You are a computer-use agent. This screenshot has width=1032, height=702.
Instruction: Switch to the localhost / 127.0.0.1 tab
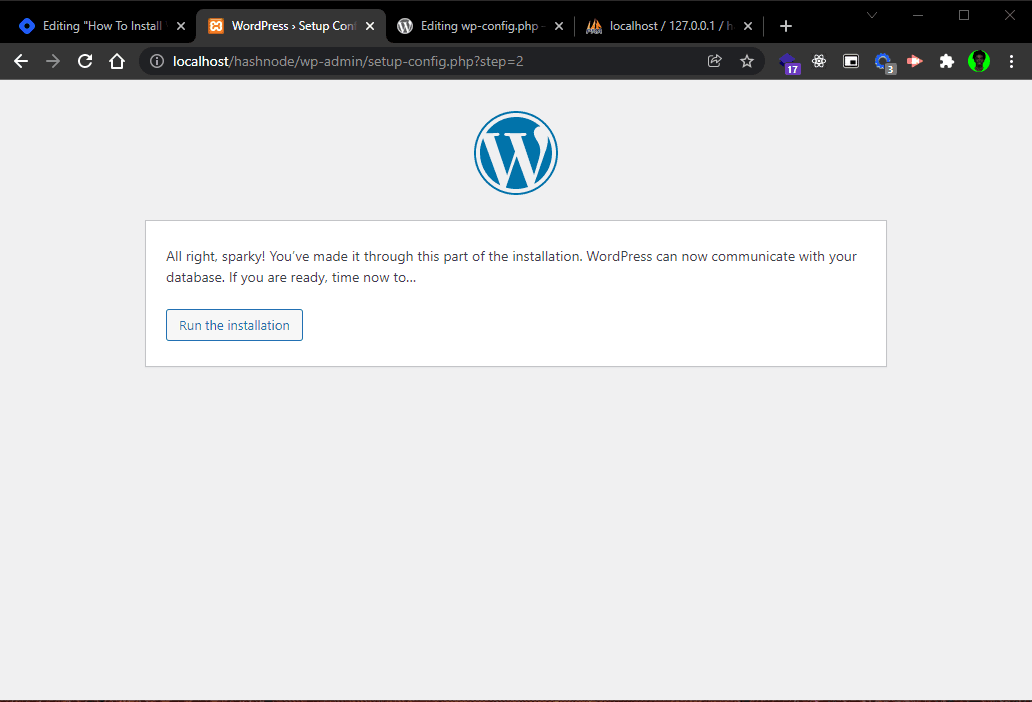click(x=667, y=26)
